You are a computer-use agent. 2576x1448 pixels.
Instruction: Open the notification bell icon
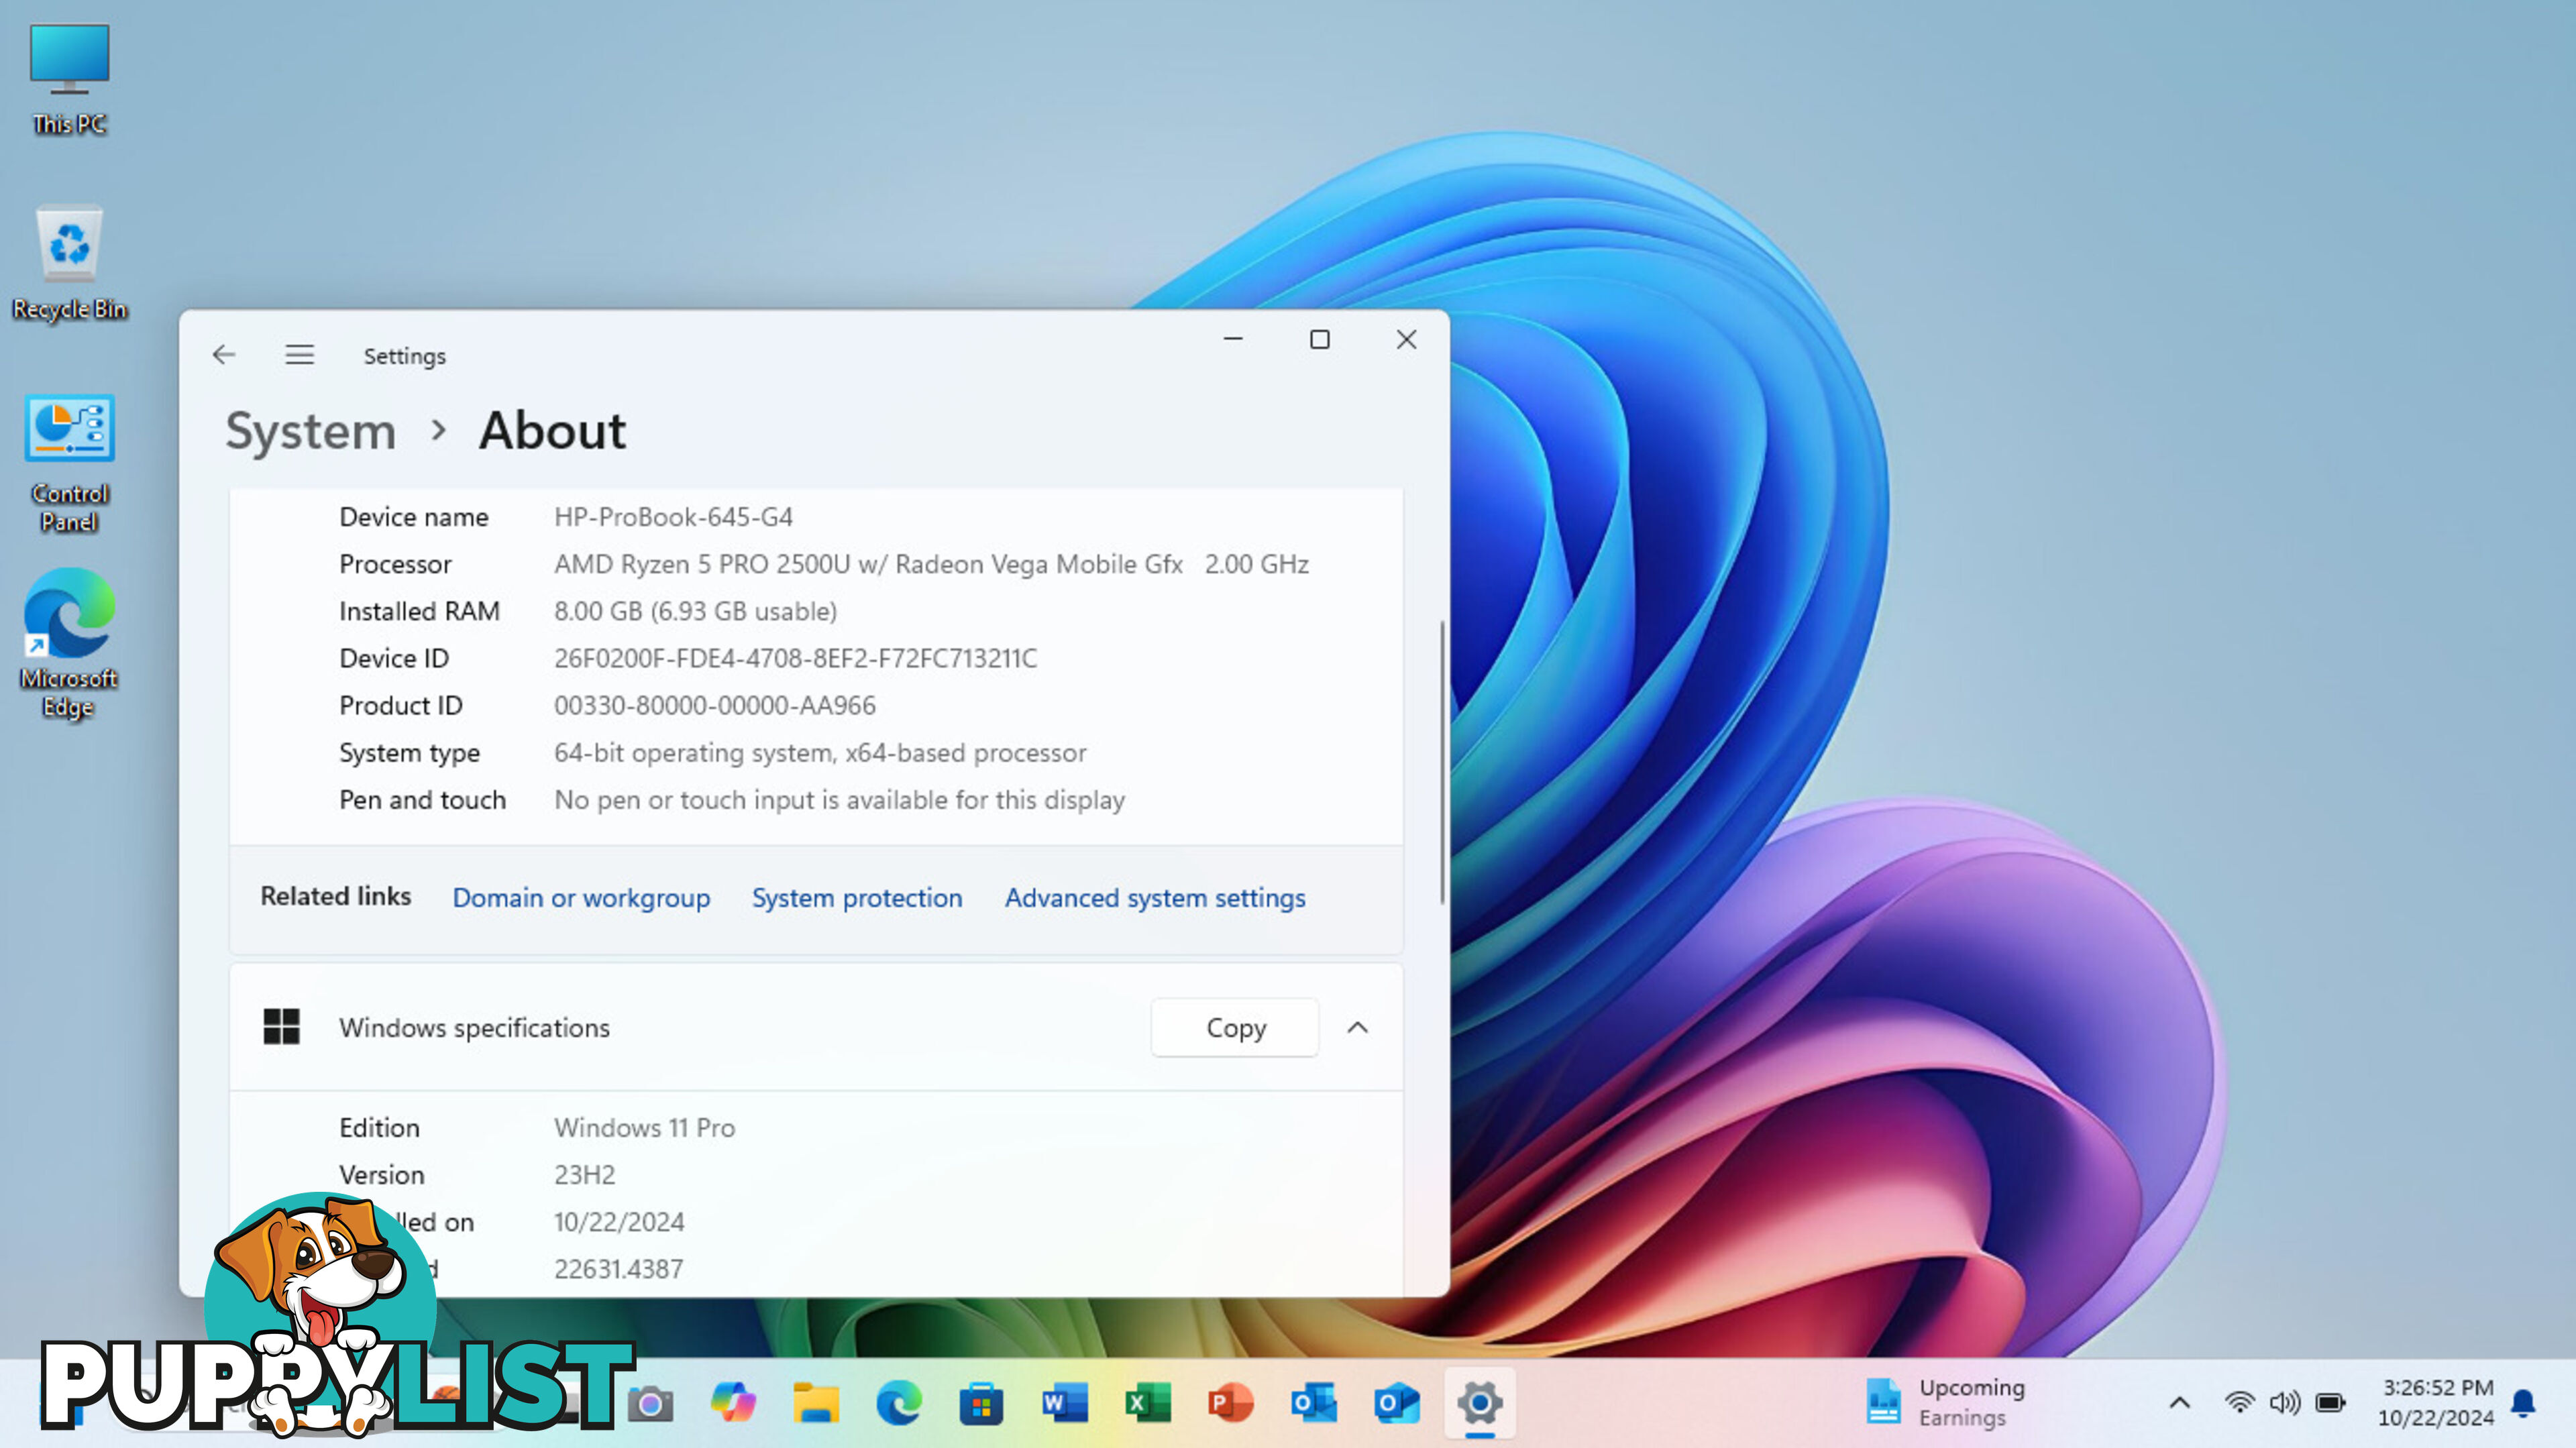click(x=2524, y=1403)
